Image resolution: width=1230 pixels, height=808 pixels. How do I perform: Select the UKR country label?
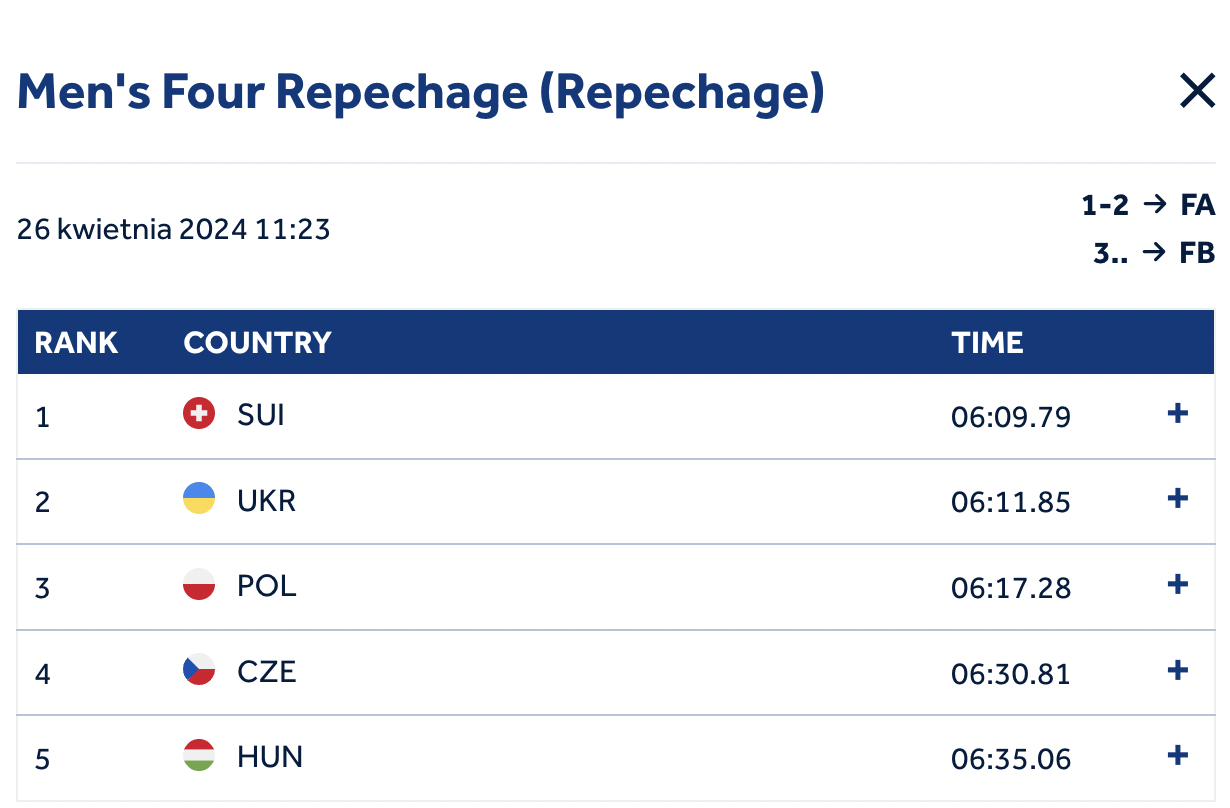267,500
